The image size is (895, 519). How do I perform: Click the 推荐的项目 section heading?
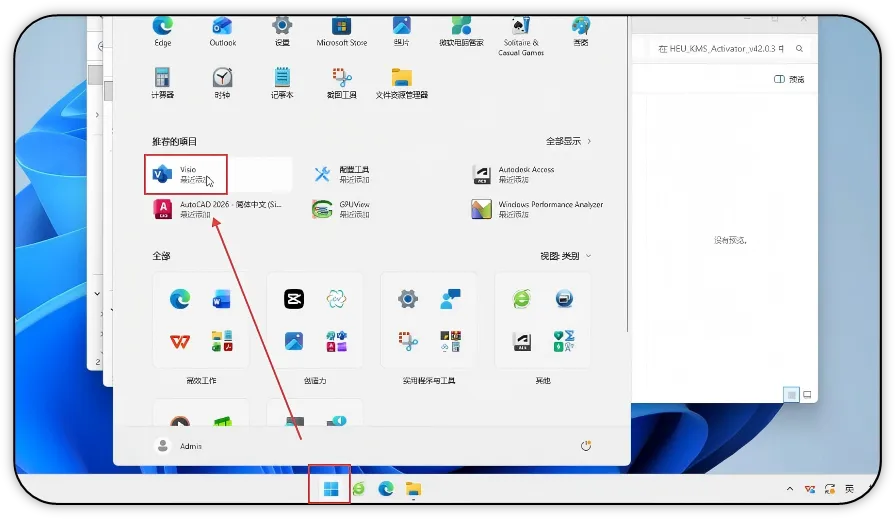point(174,141)
